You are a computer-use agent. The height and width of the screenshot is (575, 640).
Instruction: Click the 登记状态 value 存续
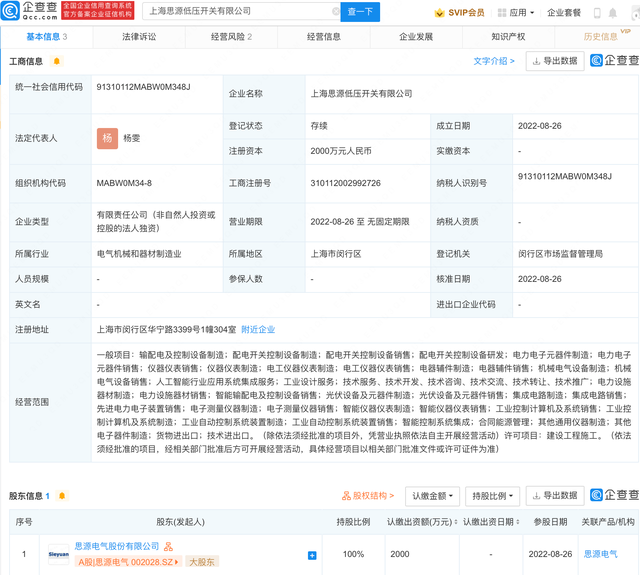(x=319, y=126)
